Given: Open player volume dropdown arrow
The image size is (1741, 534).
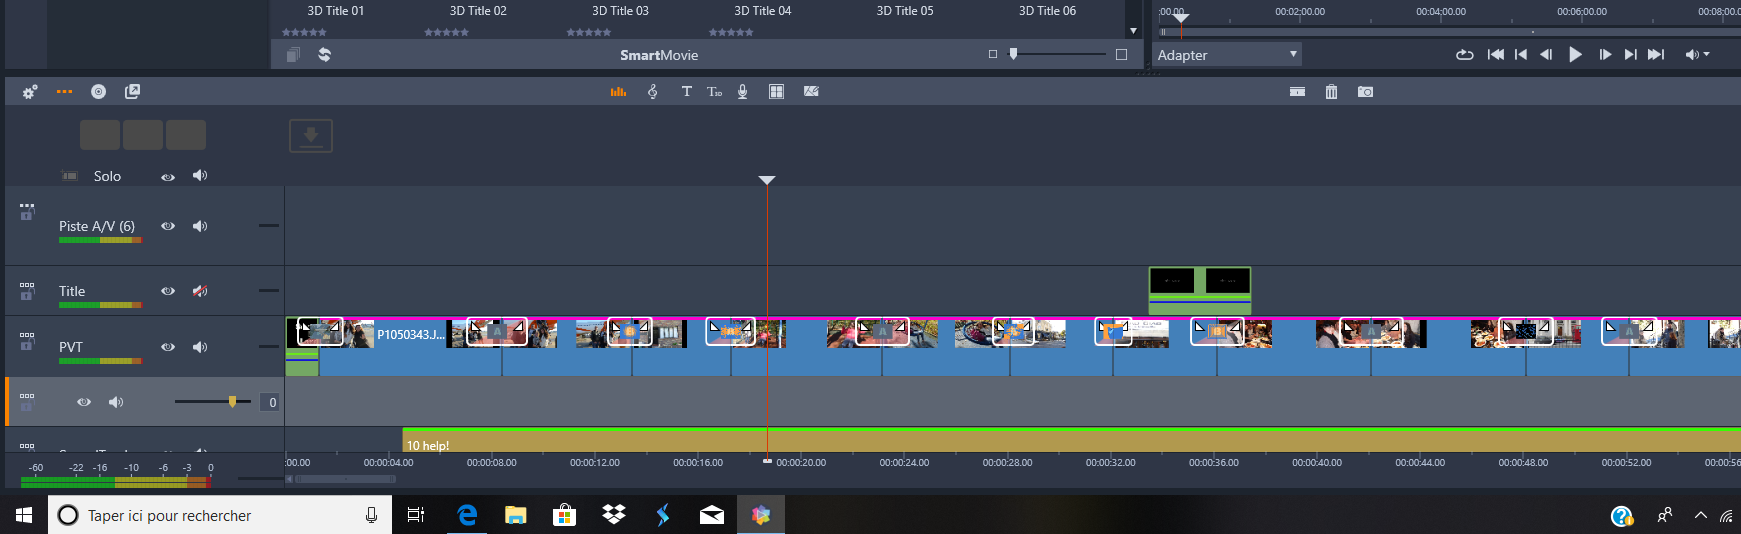Looking at the screenshot, I should pyautogui.click(x=1706, y=54).
